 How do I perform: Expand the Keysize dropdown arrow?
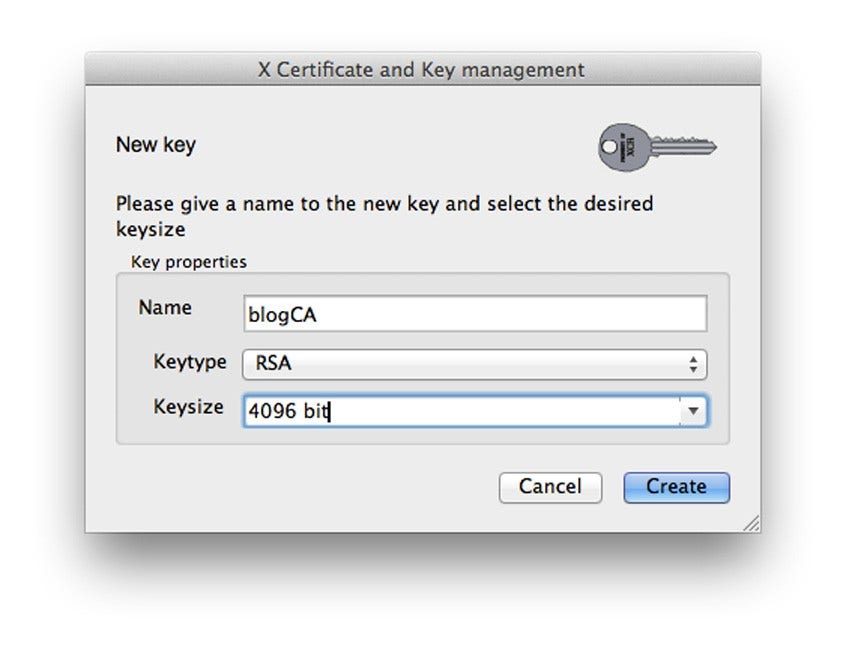pyautogui.click(x=693, y=410)
